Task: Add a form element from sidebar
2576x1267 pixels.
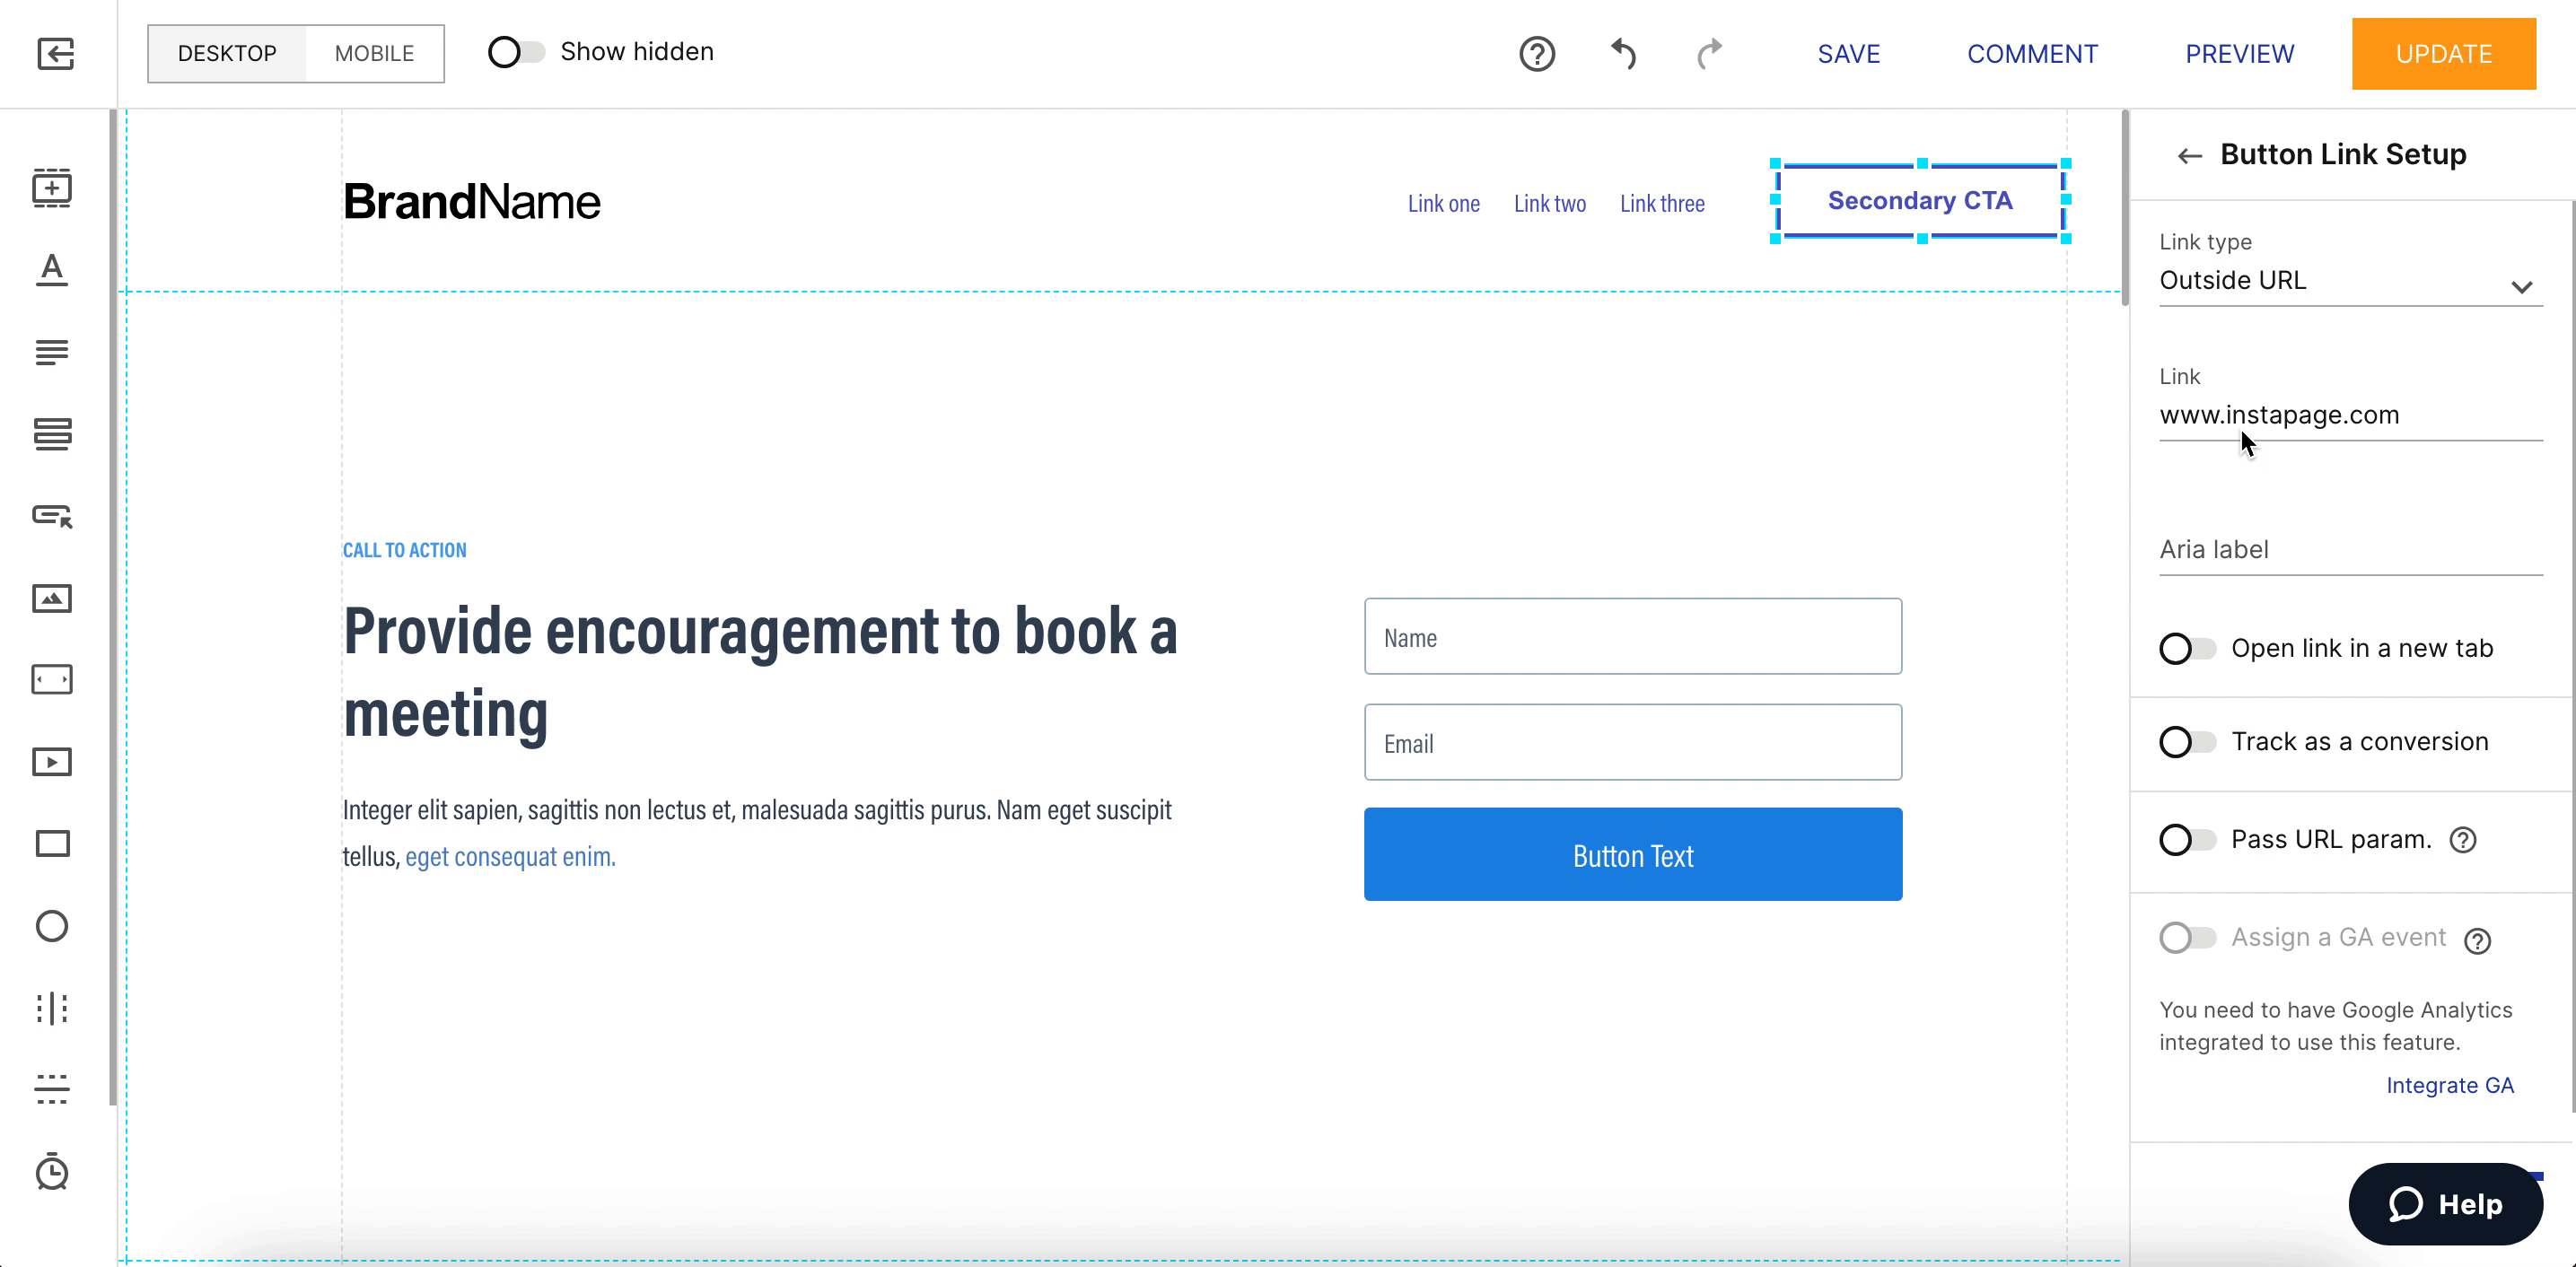Action: 52,434
